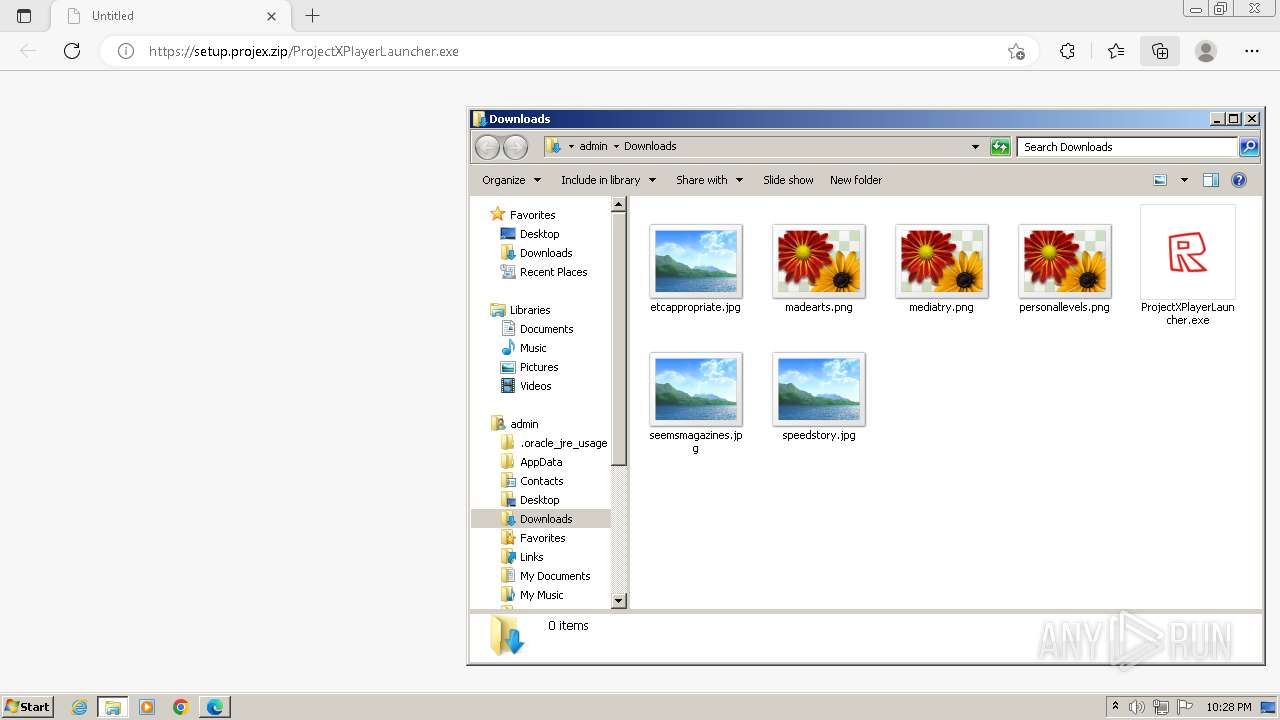Open browser Settings and more menu

pyautogui.click(x=1252, y=51)
